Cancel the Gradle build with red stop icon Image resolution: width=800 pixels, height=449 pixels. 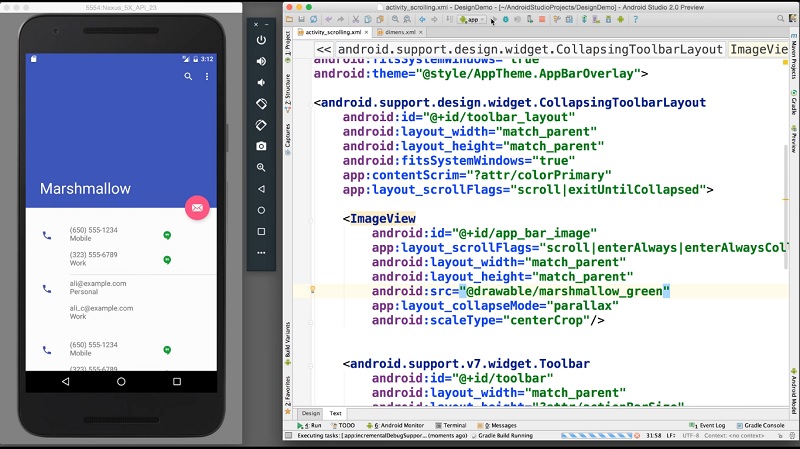pyautogui.click(x=637, y=436)
